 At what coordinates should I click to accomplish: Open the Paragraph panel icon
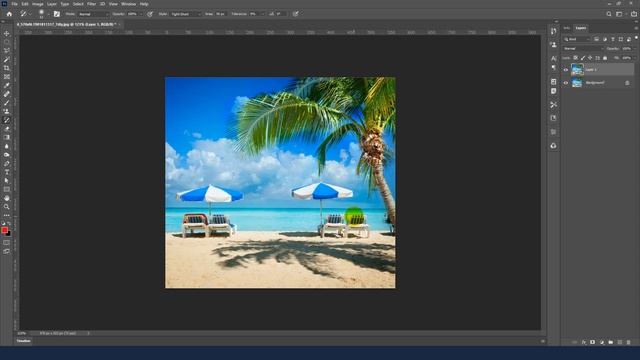coord(553,68)
